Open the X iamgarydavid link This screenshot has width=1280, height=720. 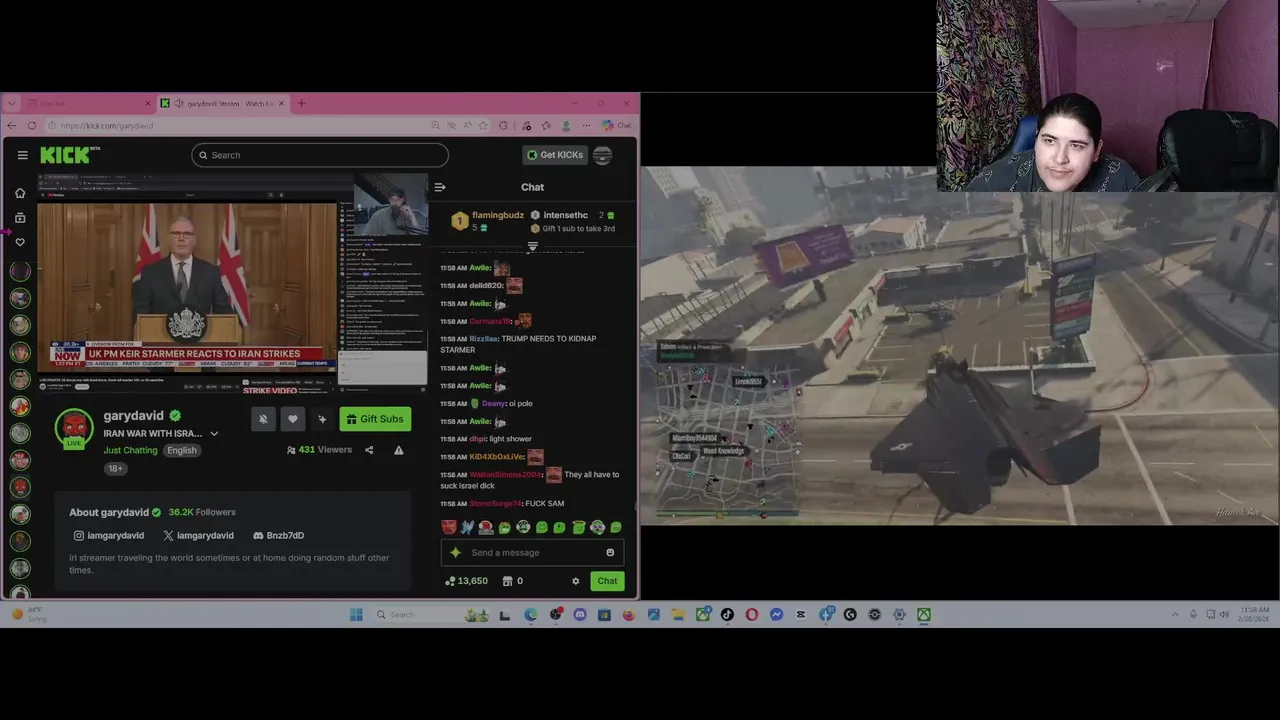click(198, 535)
